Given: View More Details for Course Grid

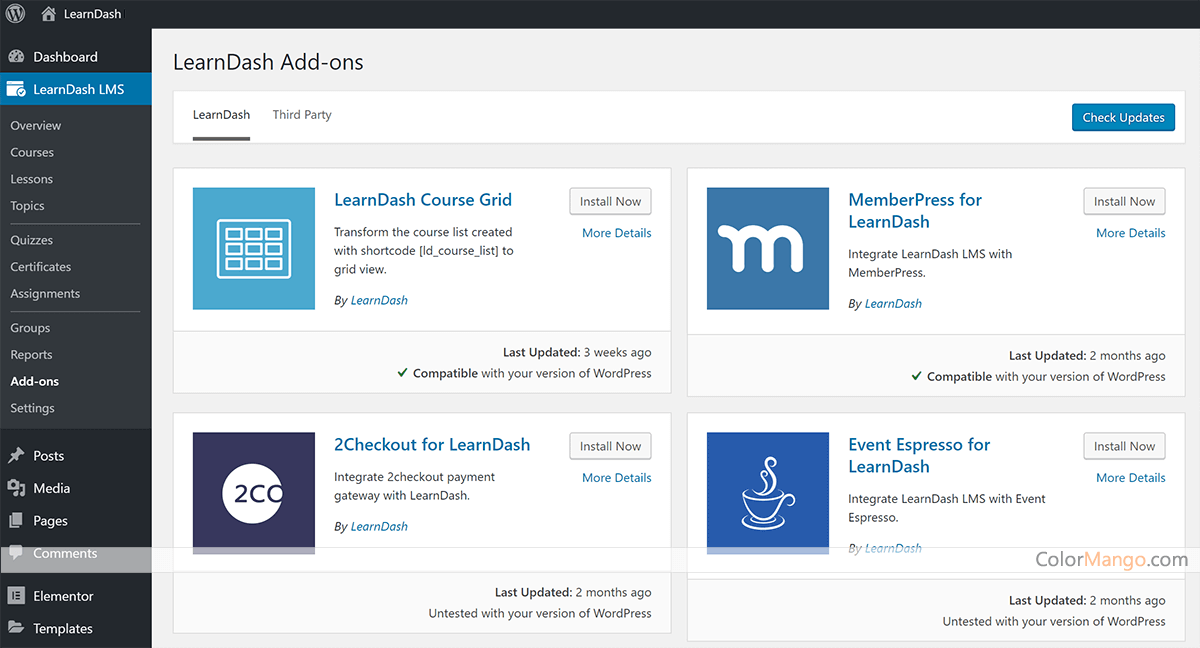Looking at the screenshot, I should click(x=617, y=233).
